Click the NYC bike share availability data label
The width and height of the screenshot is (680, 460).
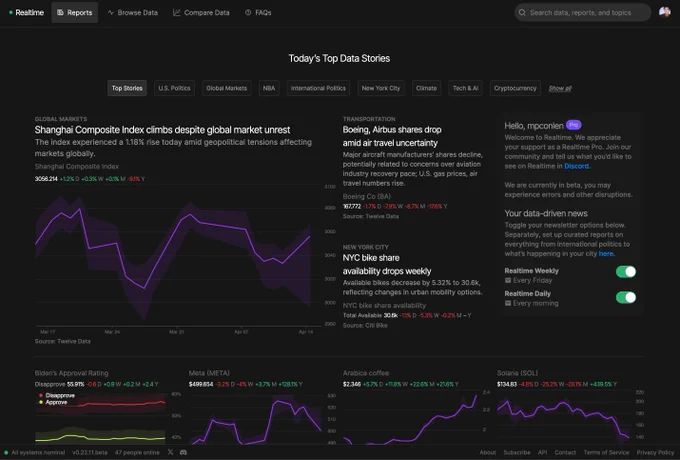coord(384,305)
